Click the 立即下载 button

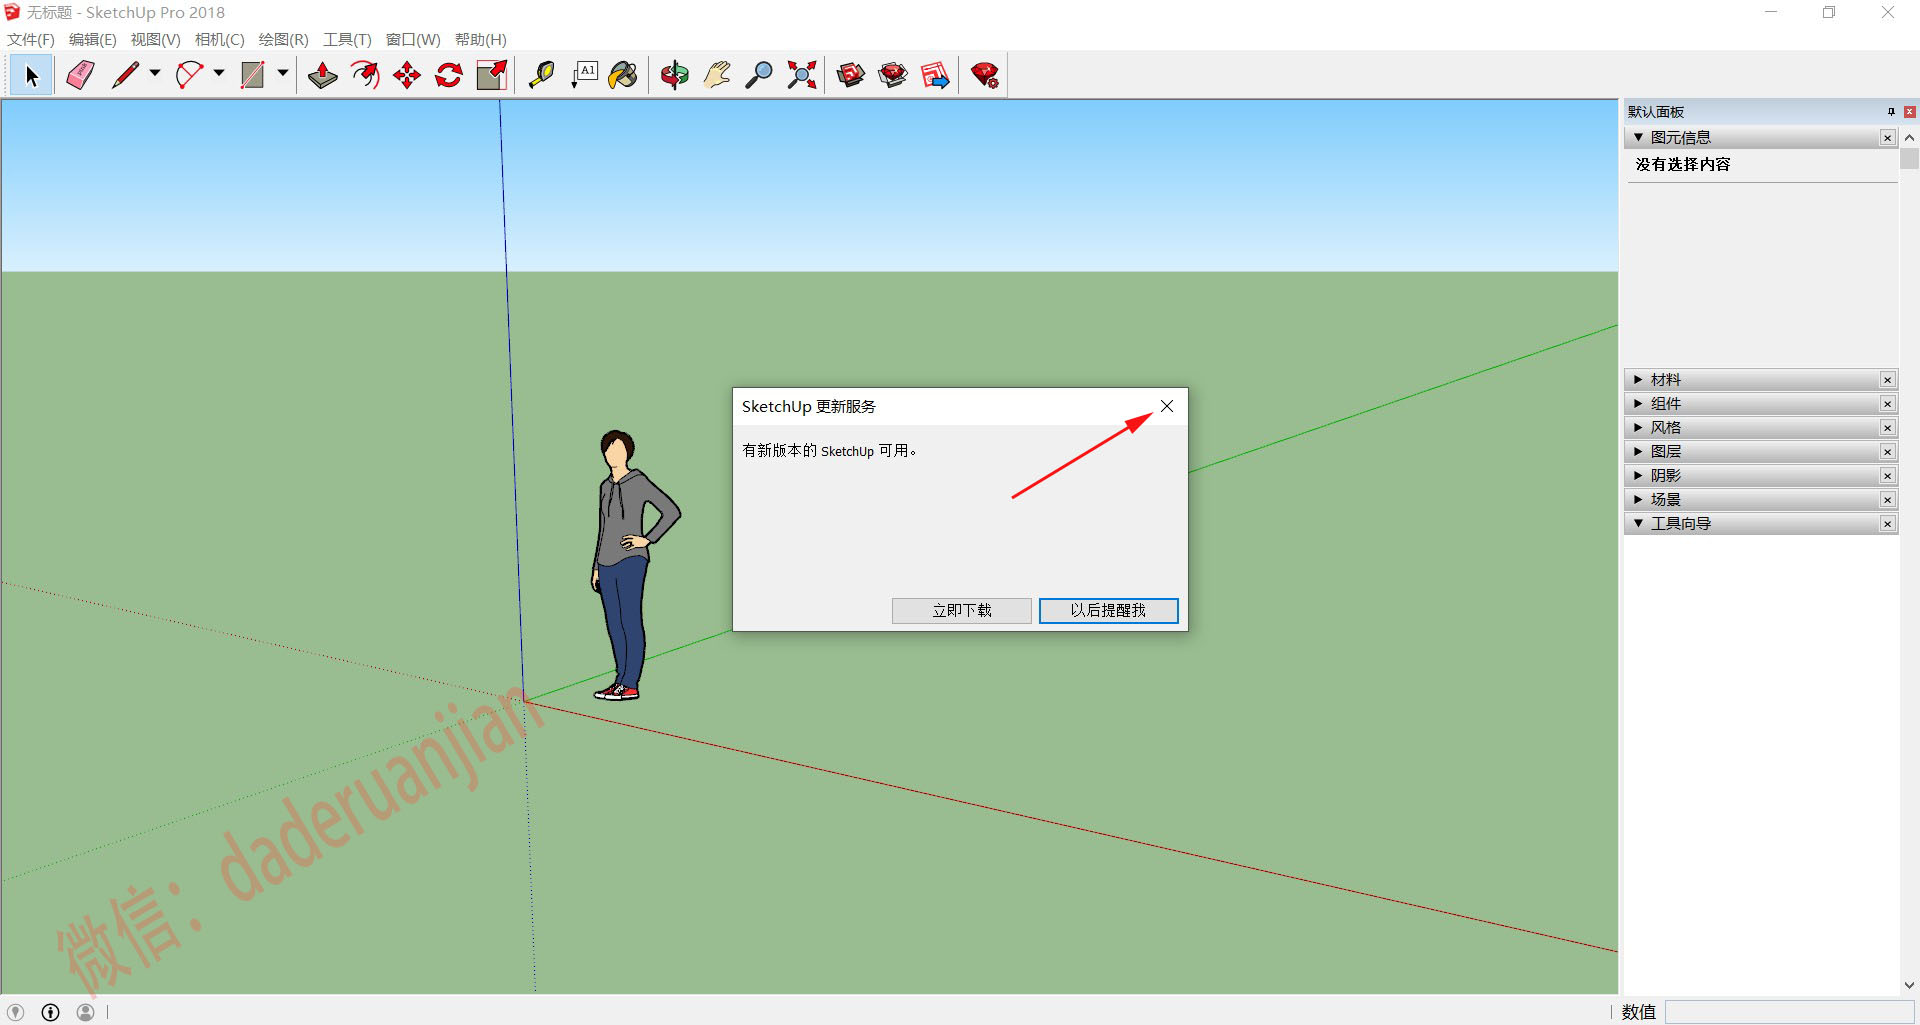click(x=961, y=611)
